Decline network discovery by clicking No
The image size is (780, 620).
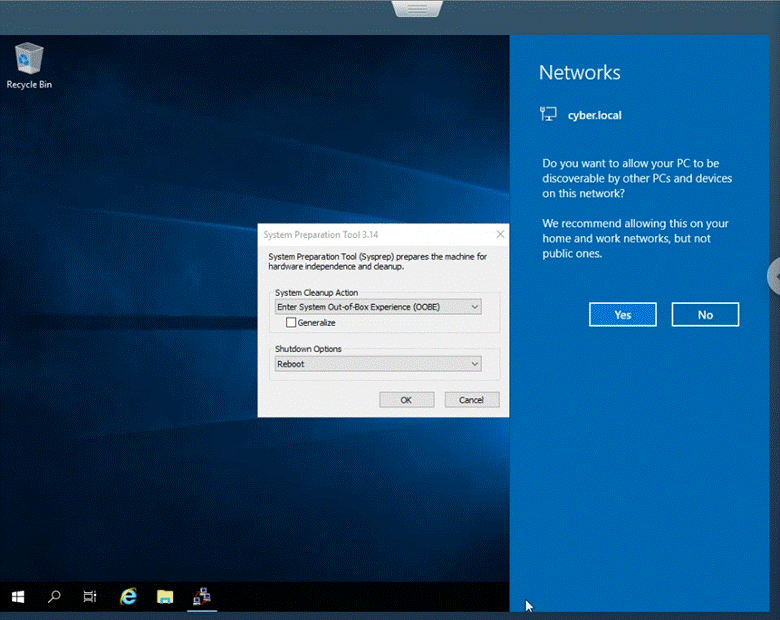click(x=705, y=314)
